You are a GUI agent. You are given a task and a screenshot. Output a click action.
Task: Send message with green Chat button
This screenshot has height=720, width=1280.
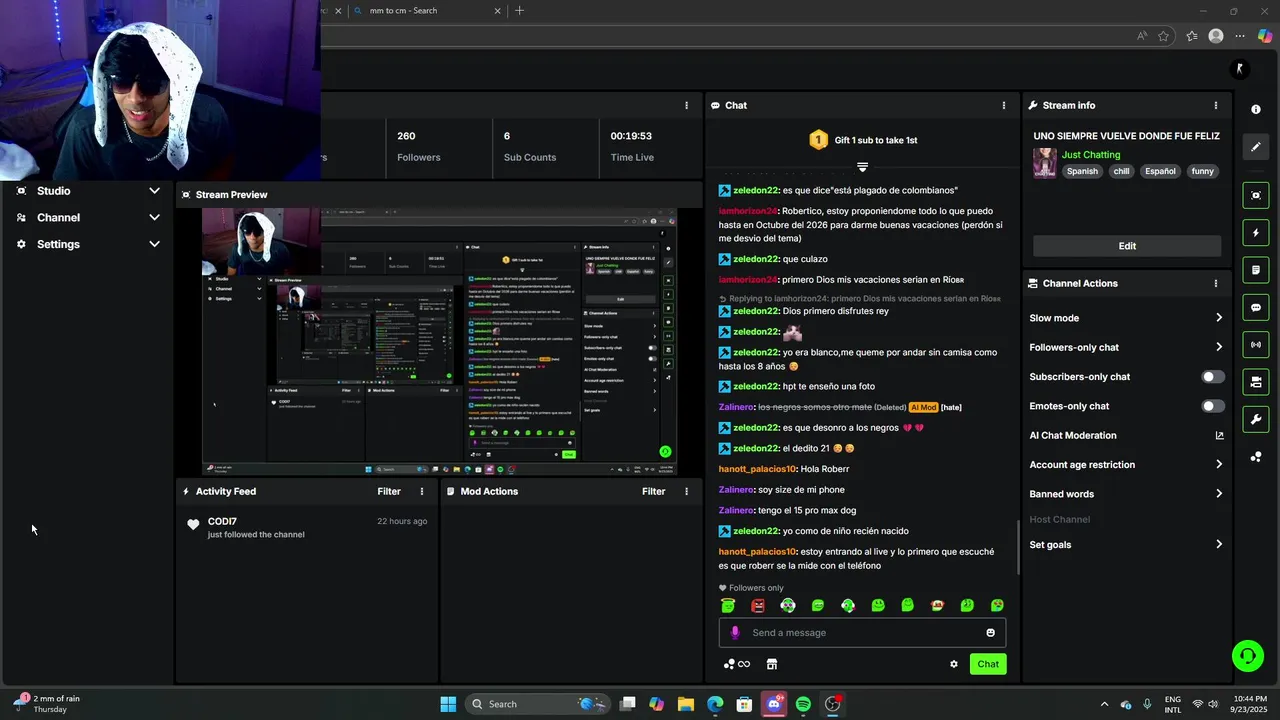point(988,664)
